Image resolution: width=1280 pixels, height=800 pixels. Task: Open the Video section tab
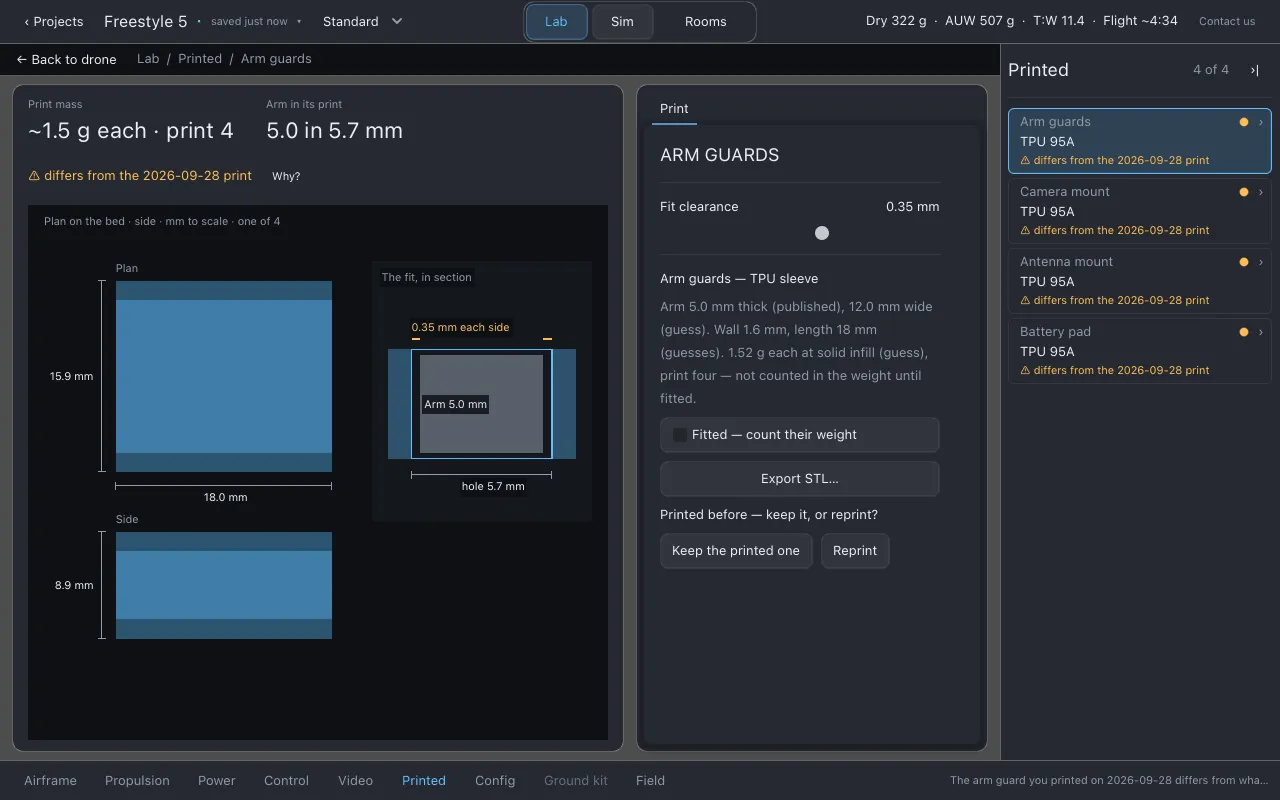(355, 781)
